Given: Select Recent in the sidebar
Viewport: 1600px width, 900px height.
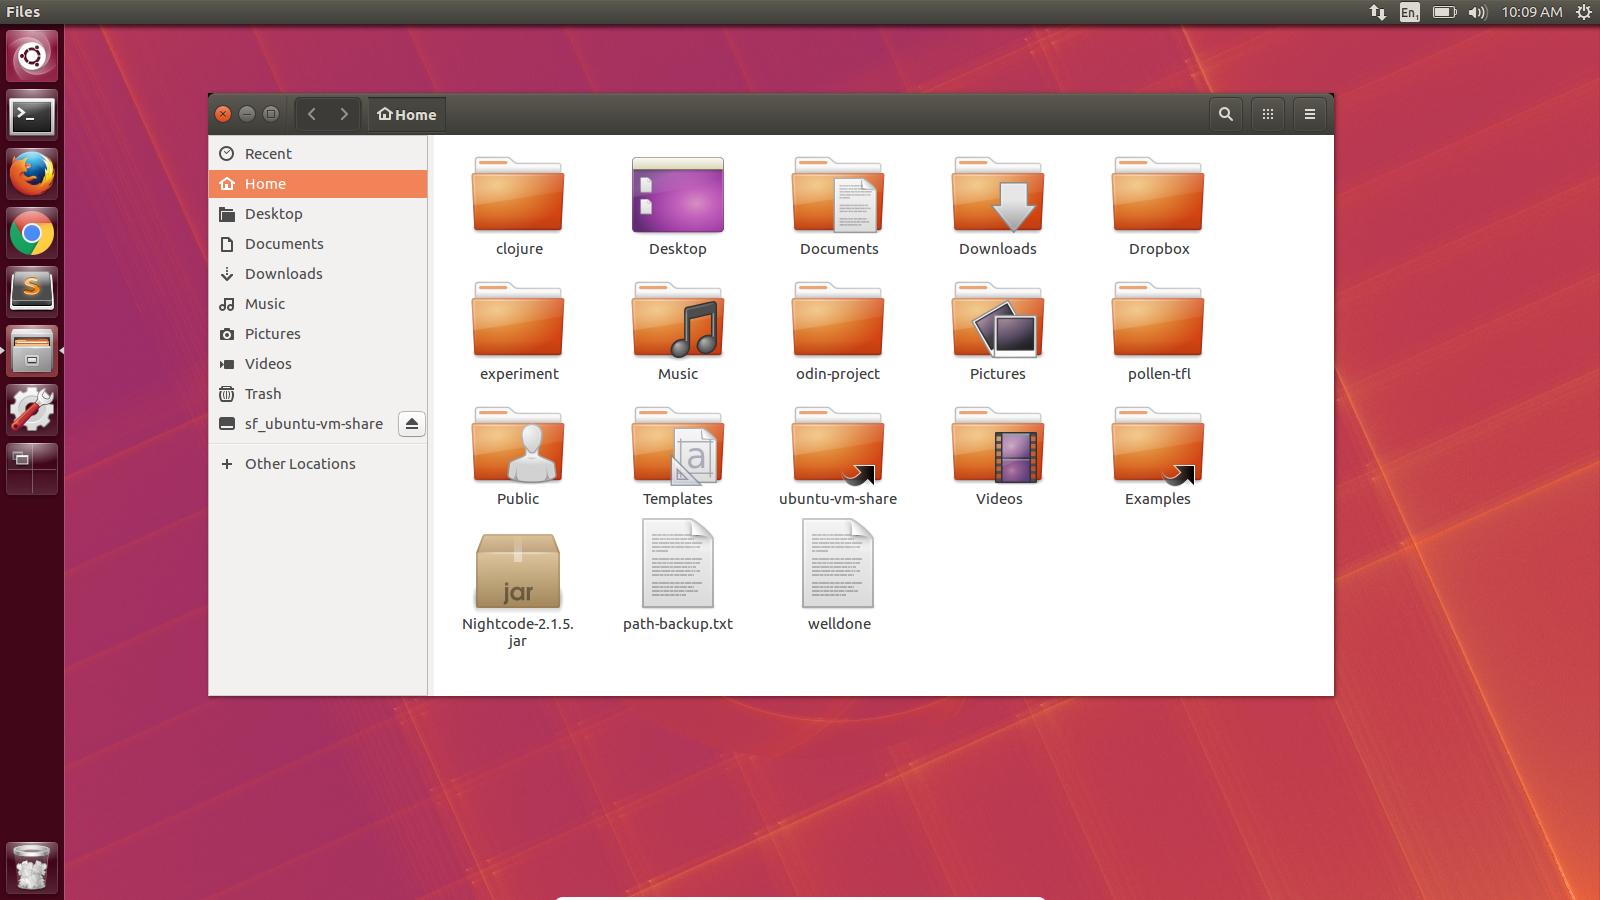Looking at the screenshot, I should (x=268, y=153).
